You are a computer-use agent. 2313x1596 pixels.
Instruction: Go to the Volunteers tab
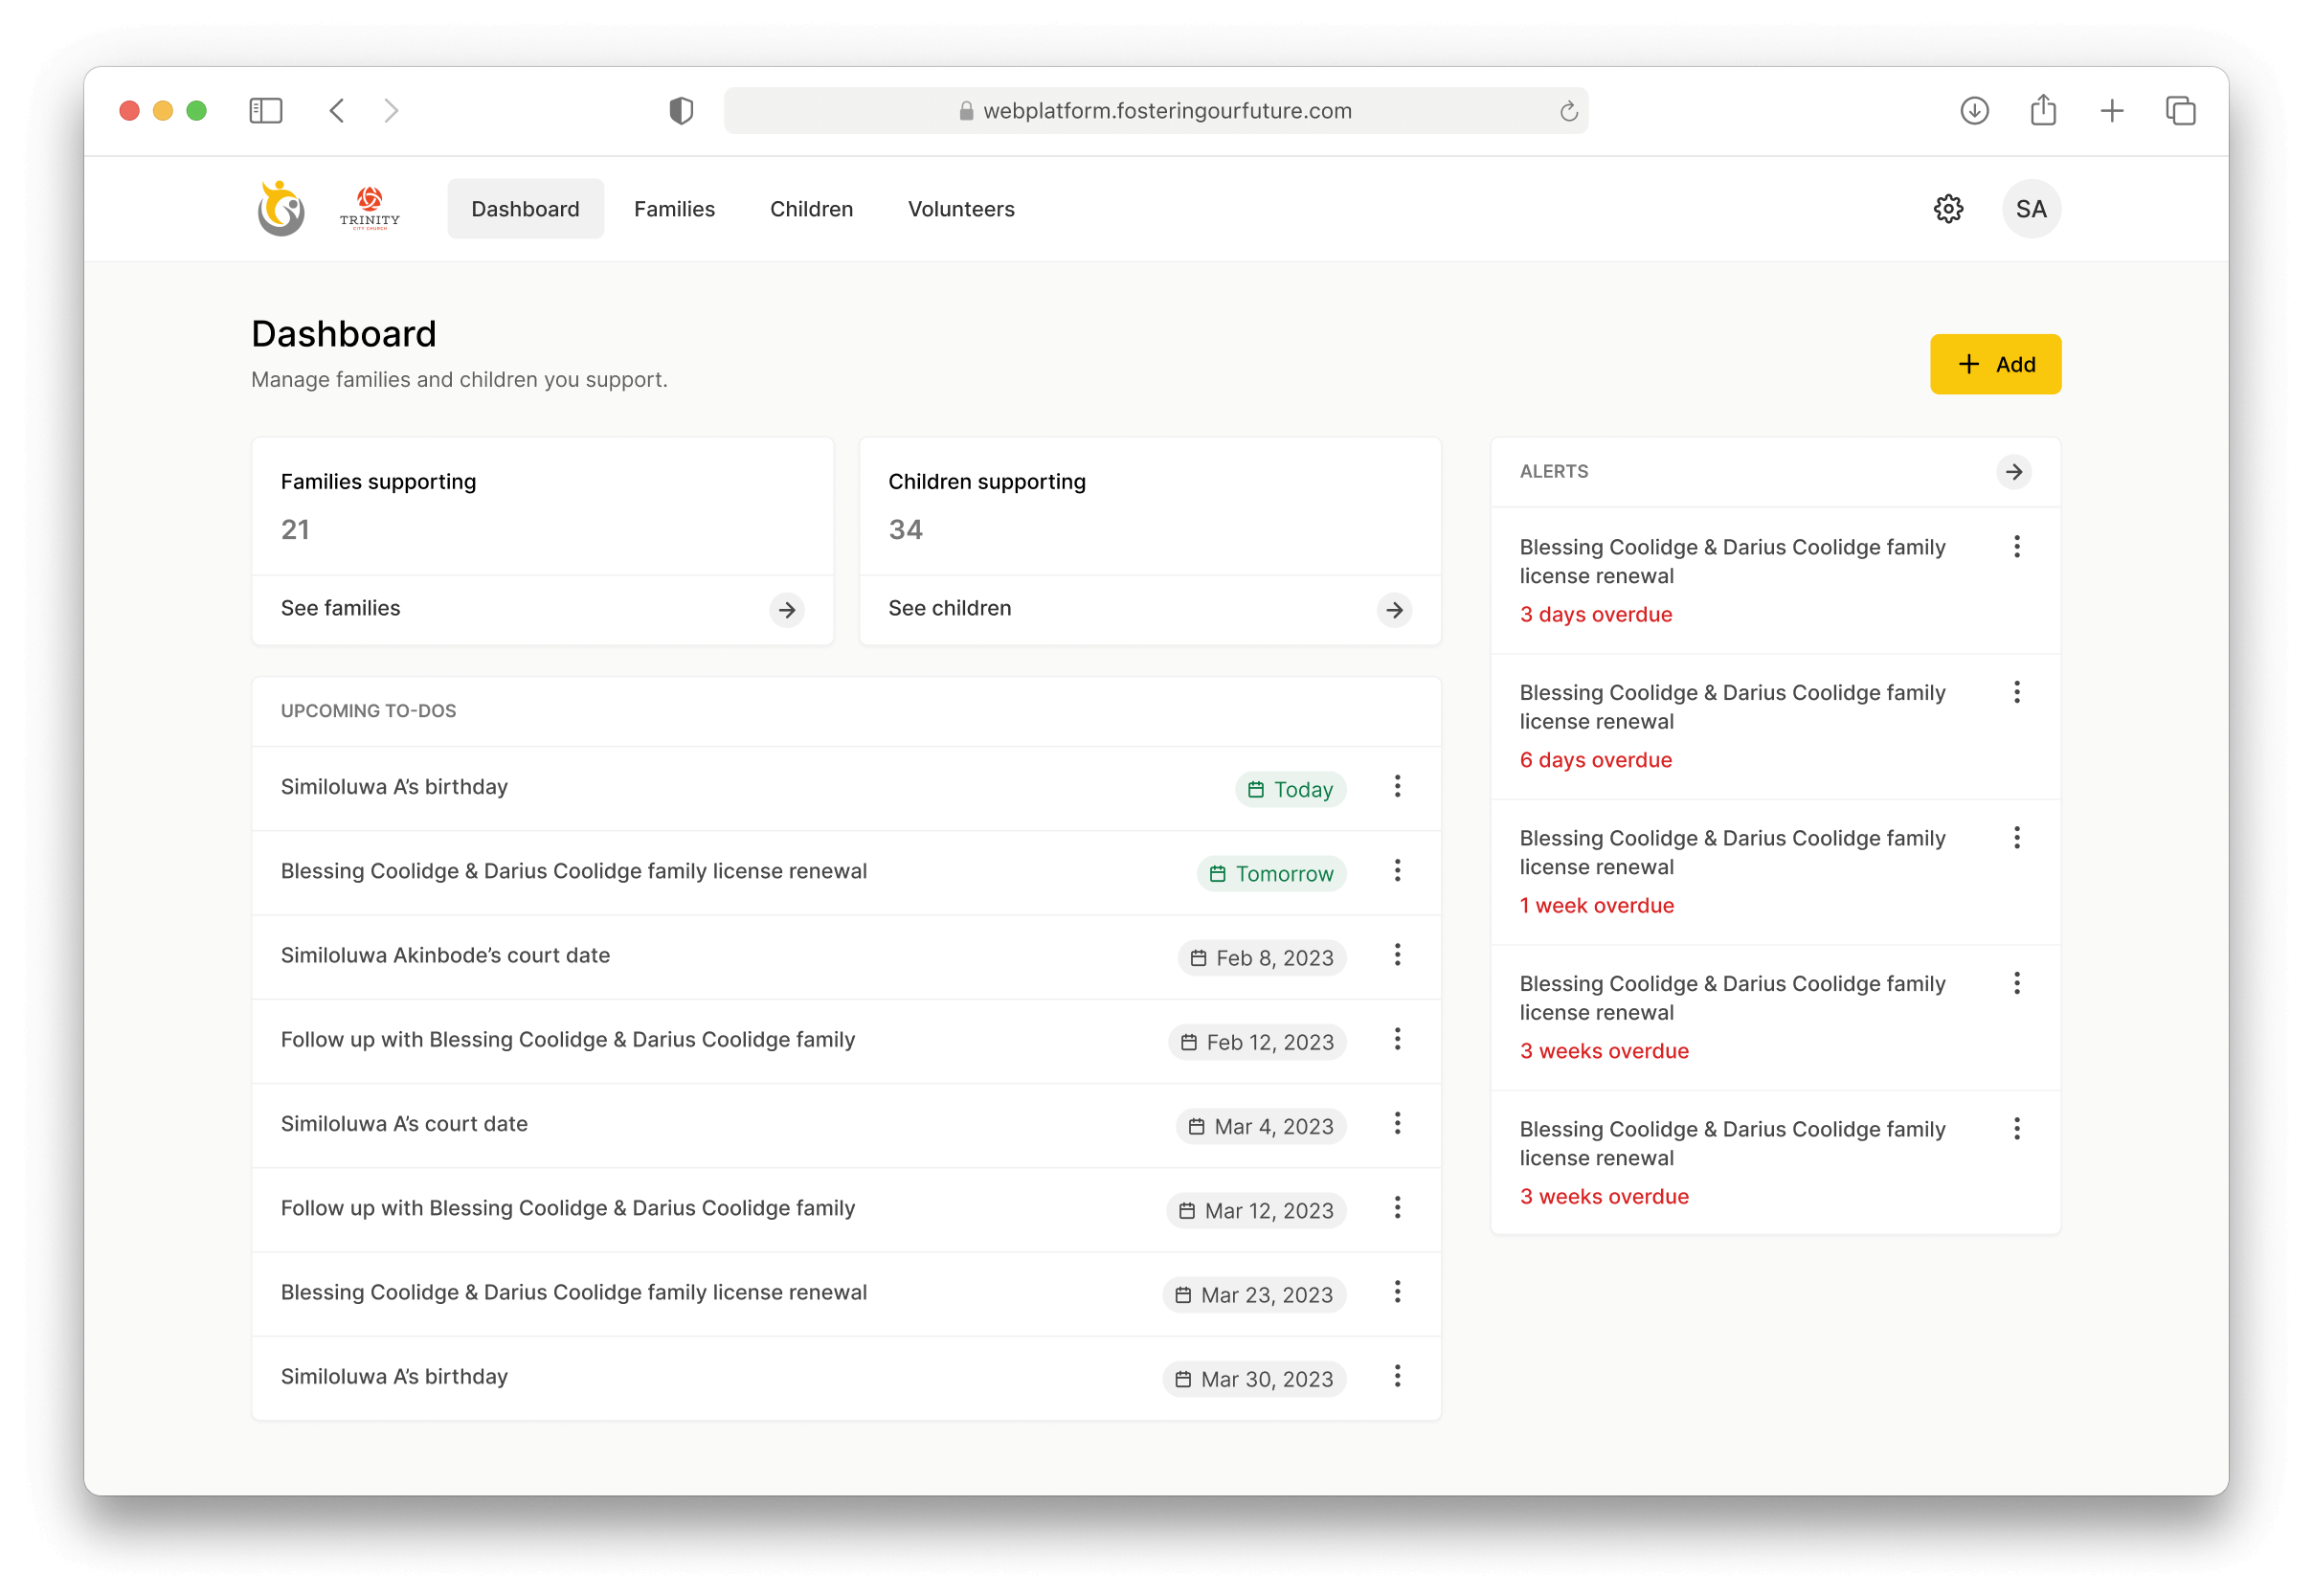tap(960, 209)
